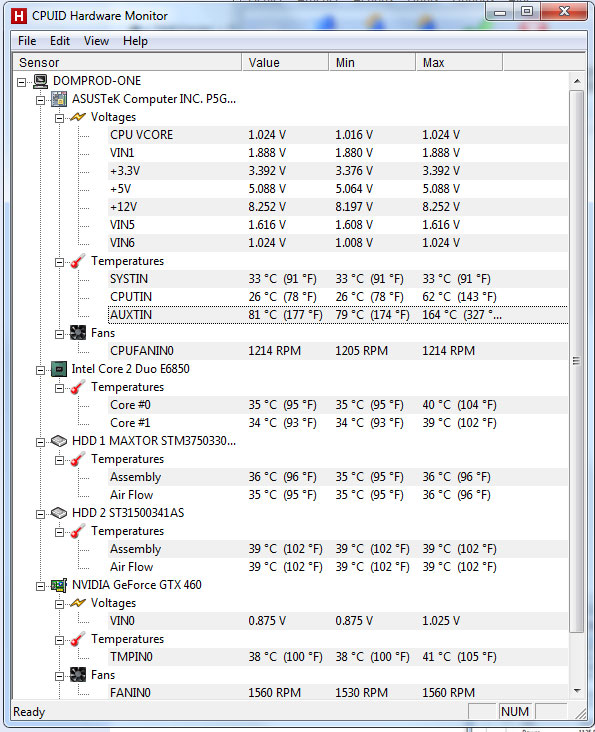The image size is (595, 732).
Task: Select the VIN1 voltage row
Action: coord(337,153)
